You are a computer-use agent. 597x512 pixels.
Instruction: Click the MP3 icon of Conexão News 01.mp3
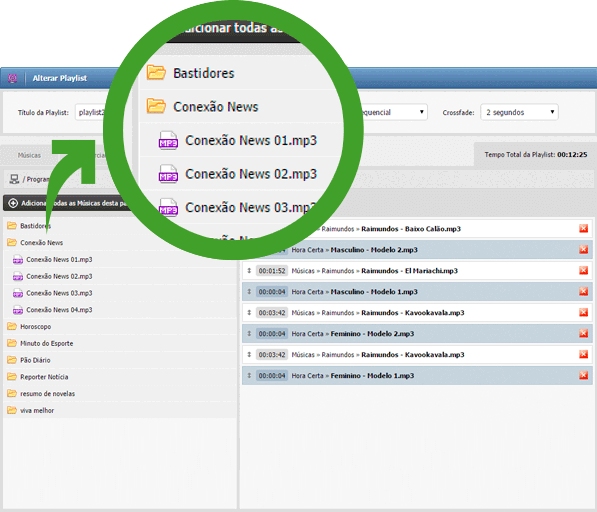(18, 260)
